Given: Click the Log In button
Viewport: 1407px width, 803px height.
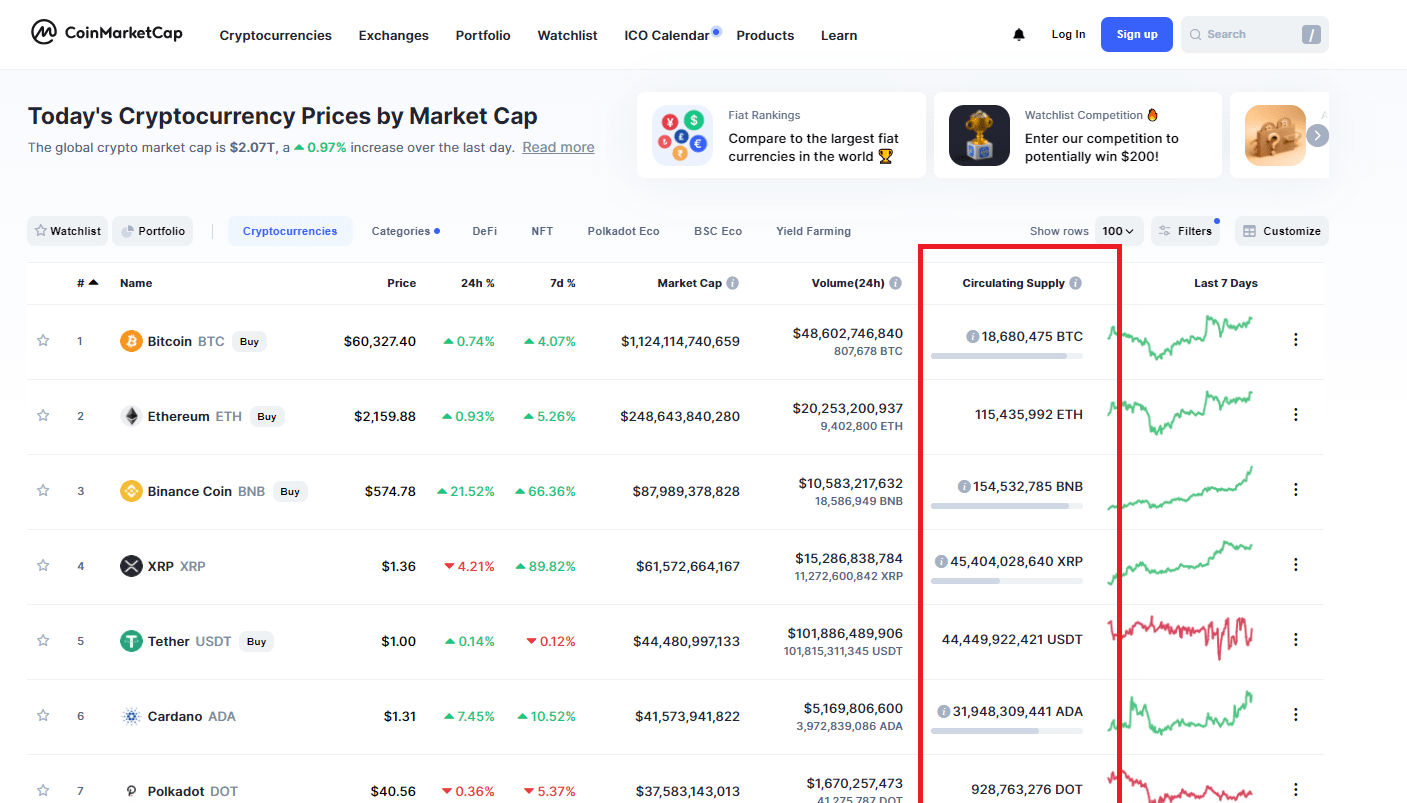Looking at the screenshot, I should [1068, 34].
